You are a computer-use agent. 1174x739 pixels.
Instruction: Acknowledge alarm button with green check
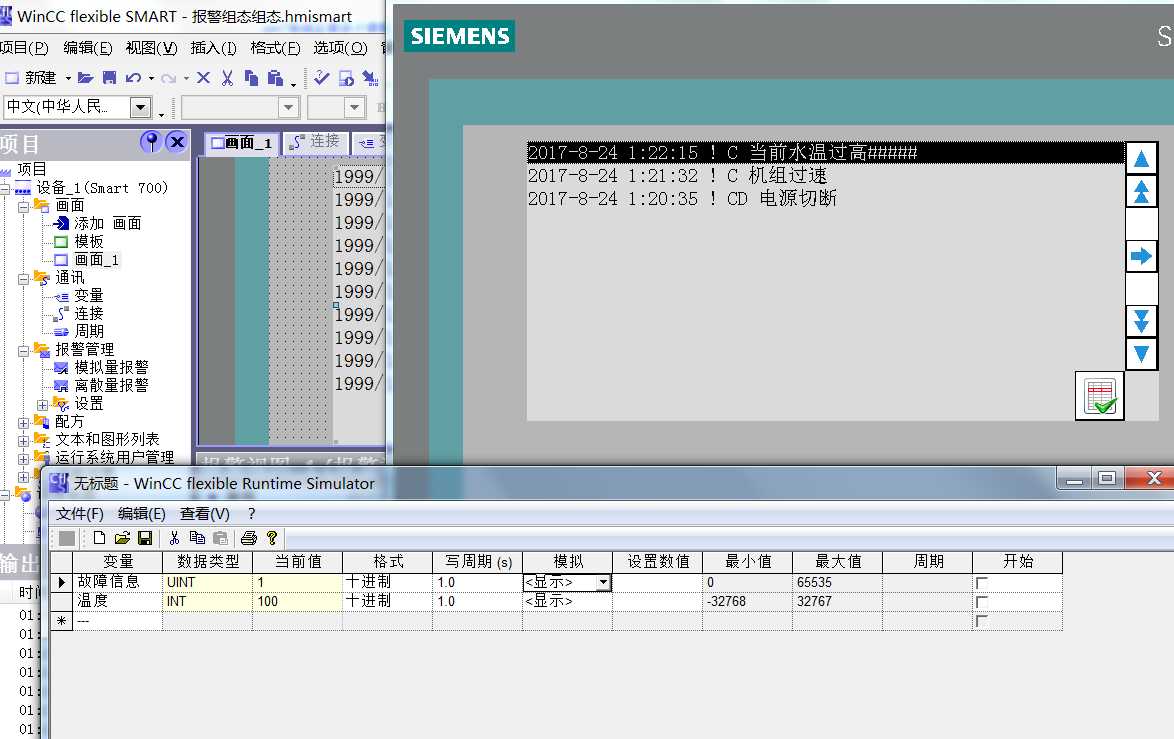click(1099, 395)
